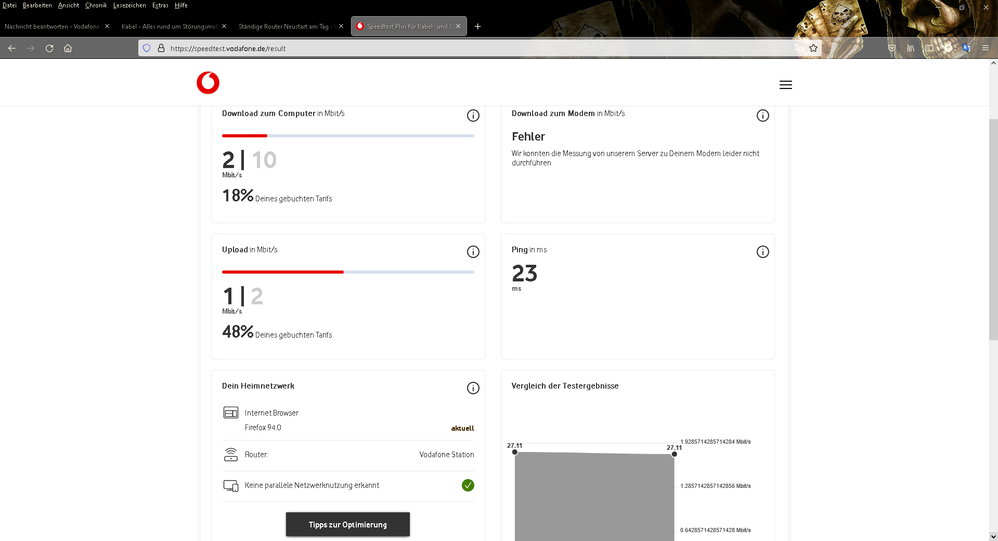The width and height of the screenshot is (998, 541).
Task: Click the upload speed progress bar
Action: (x=348, y=272)
